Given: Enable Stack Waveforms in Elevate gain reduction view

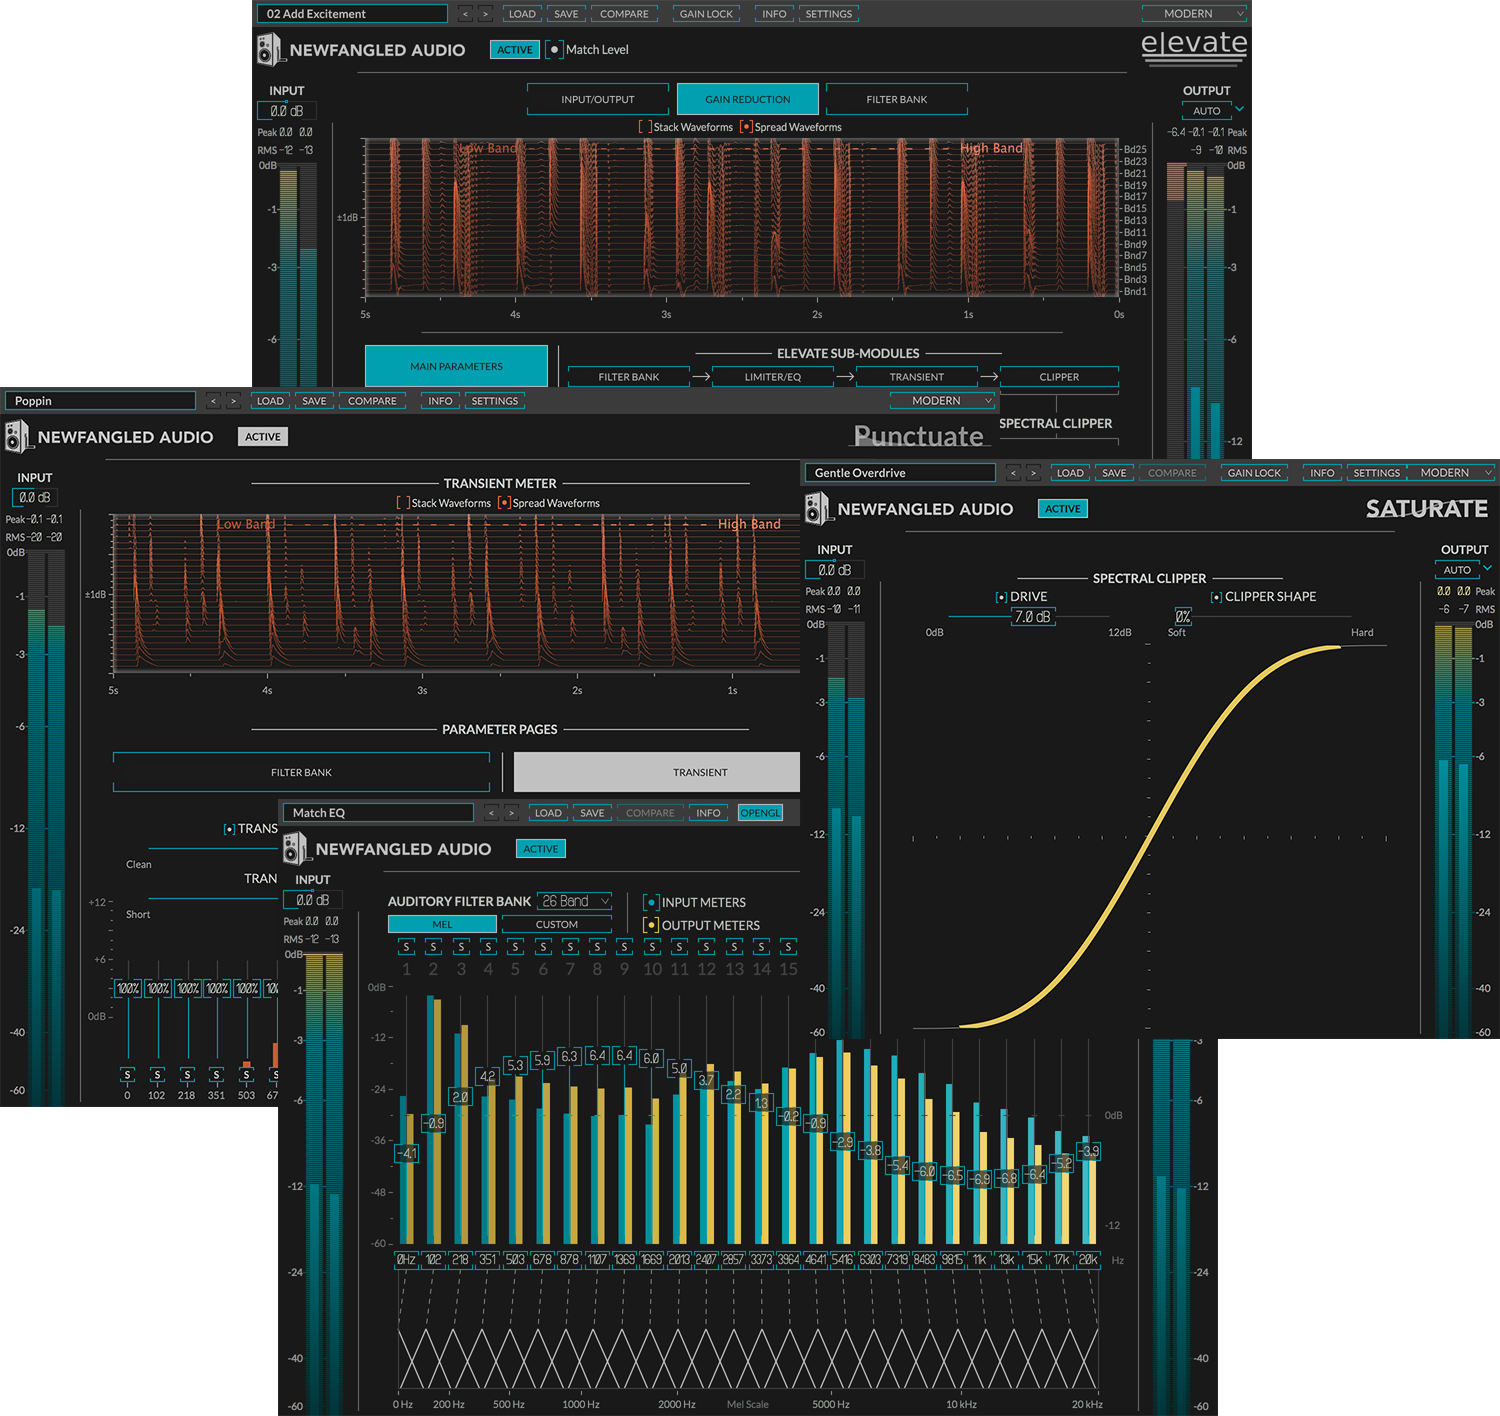Looking at the screenshot, I should pyautogui.click(x=645, y=127).
